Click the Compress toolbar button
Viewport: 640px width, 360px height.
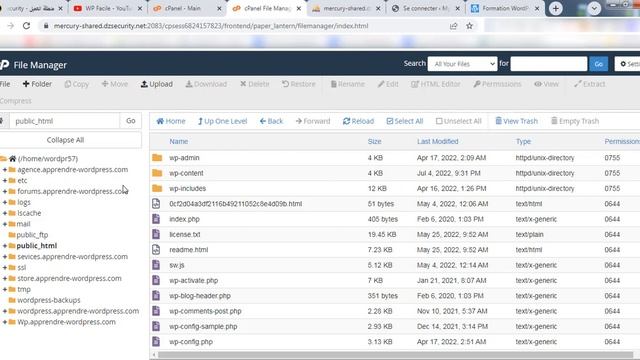coord(16,101)
